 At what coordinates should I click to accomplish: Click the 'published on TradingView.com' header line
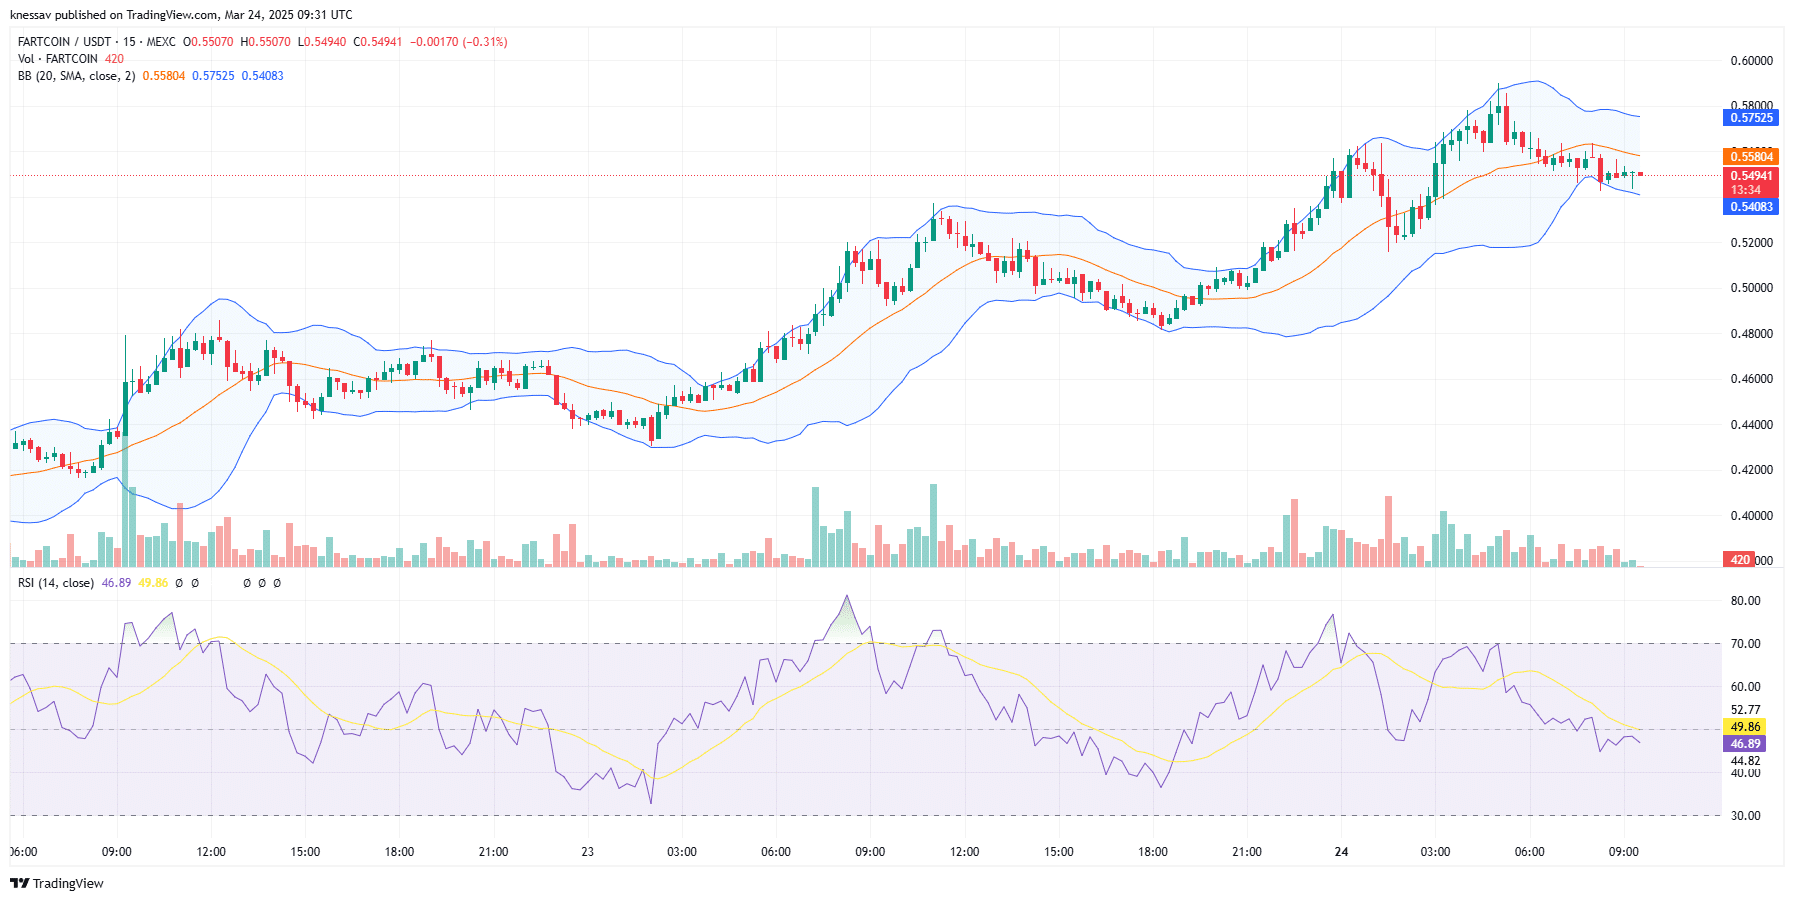click(181, 15)
